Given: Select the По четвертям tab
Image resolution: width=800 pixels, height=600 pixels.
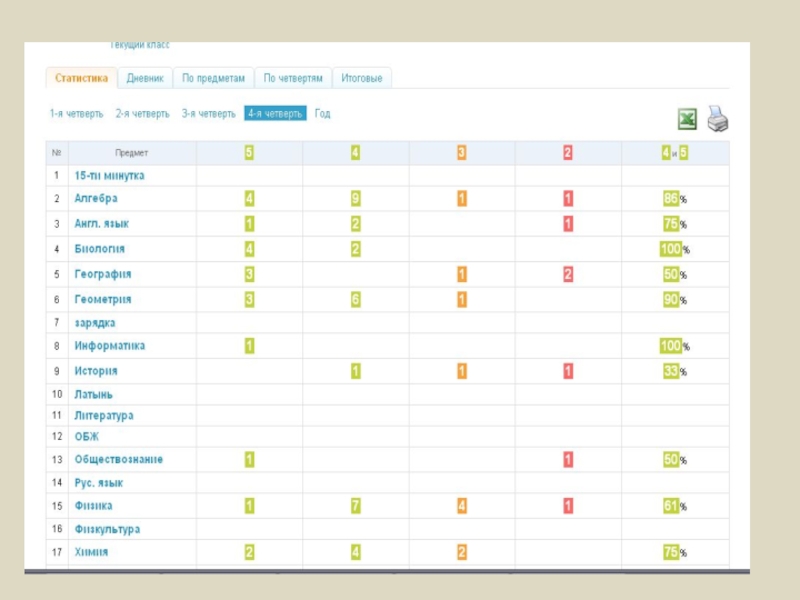Looking at the screenshot, I should click(294, 78).
